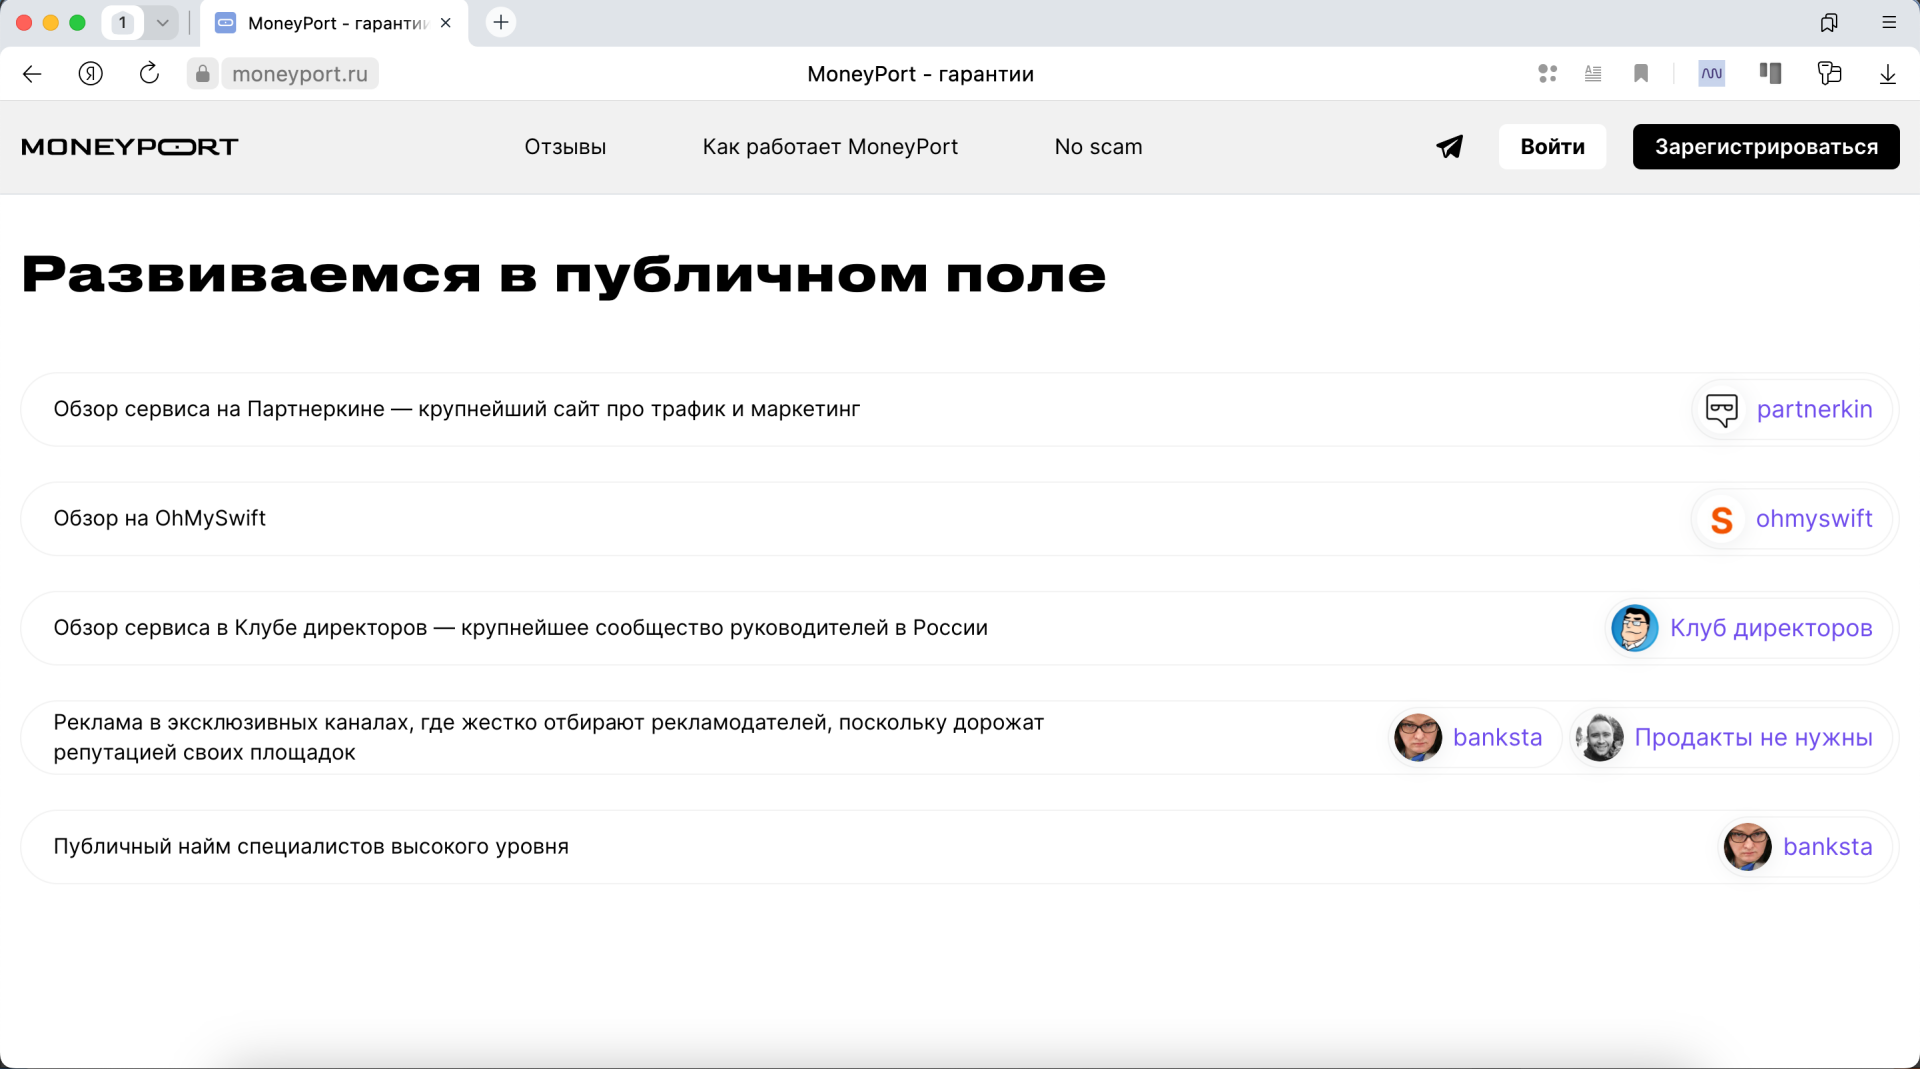Click the partnerkin chat logo icon
This screenshot has width=1920, height=1069.
(x=1722, y=410)
